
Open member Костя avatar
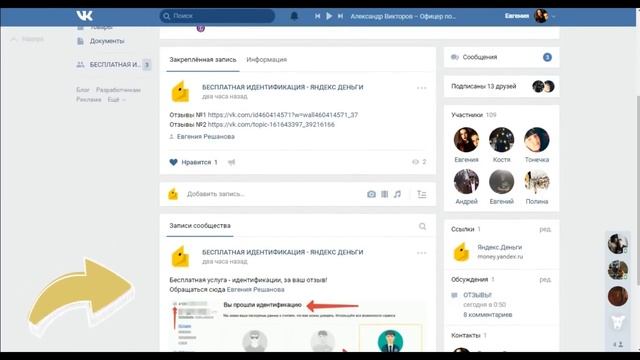click(x=502, y=140)
